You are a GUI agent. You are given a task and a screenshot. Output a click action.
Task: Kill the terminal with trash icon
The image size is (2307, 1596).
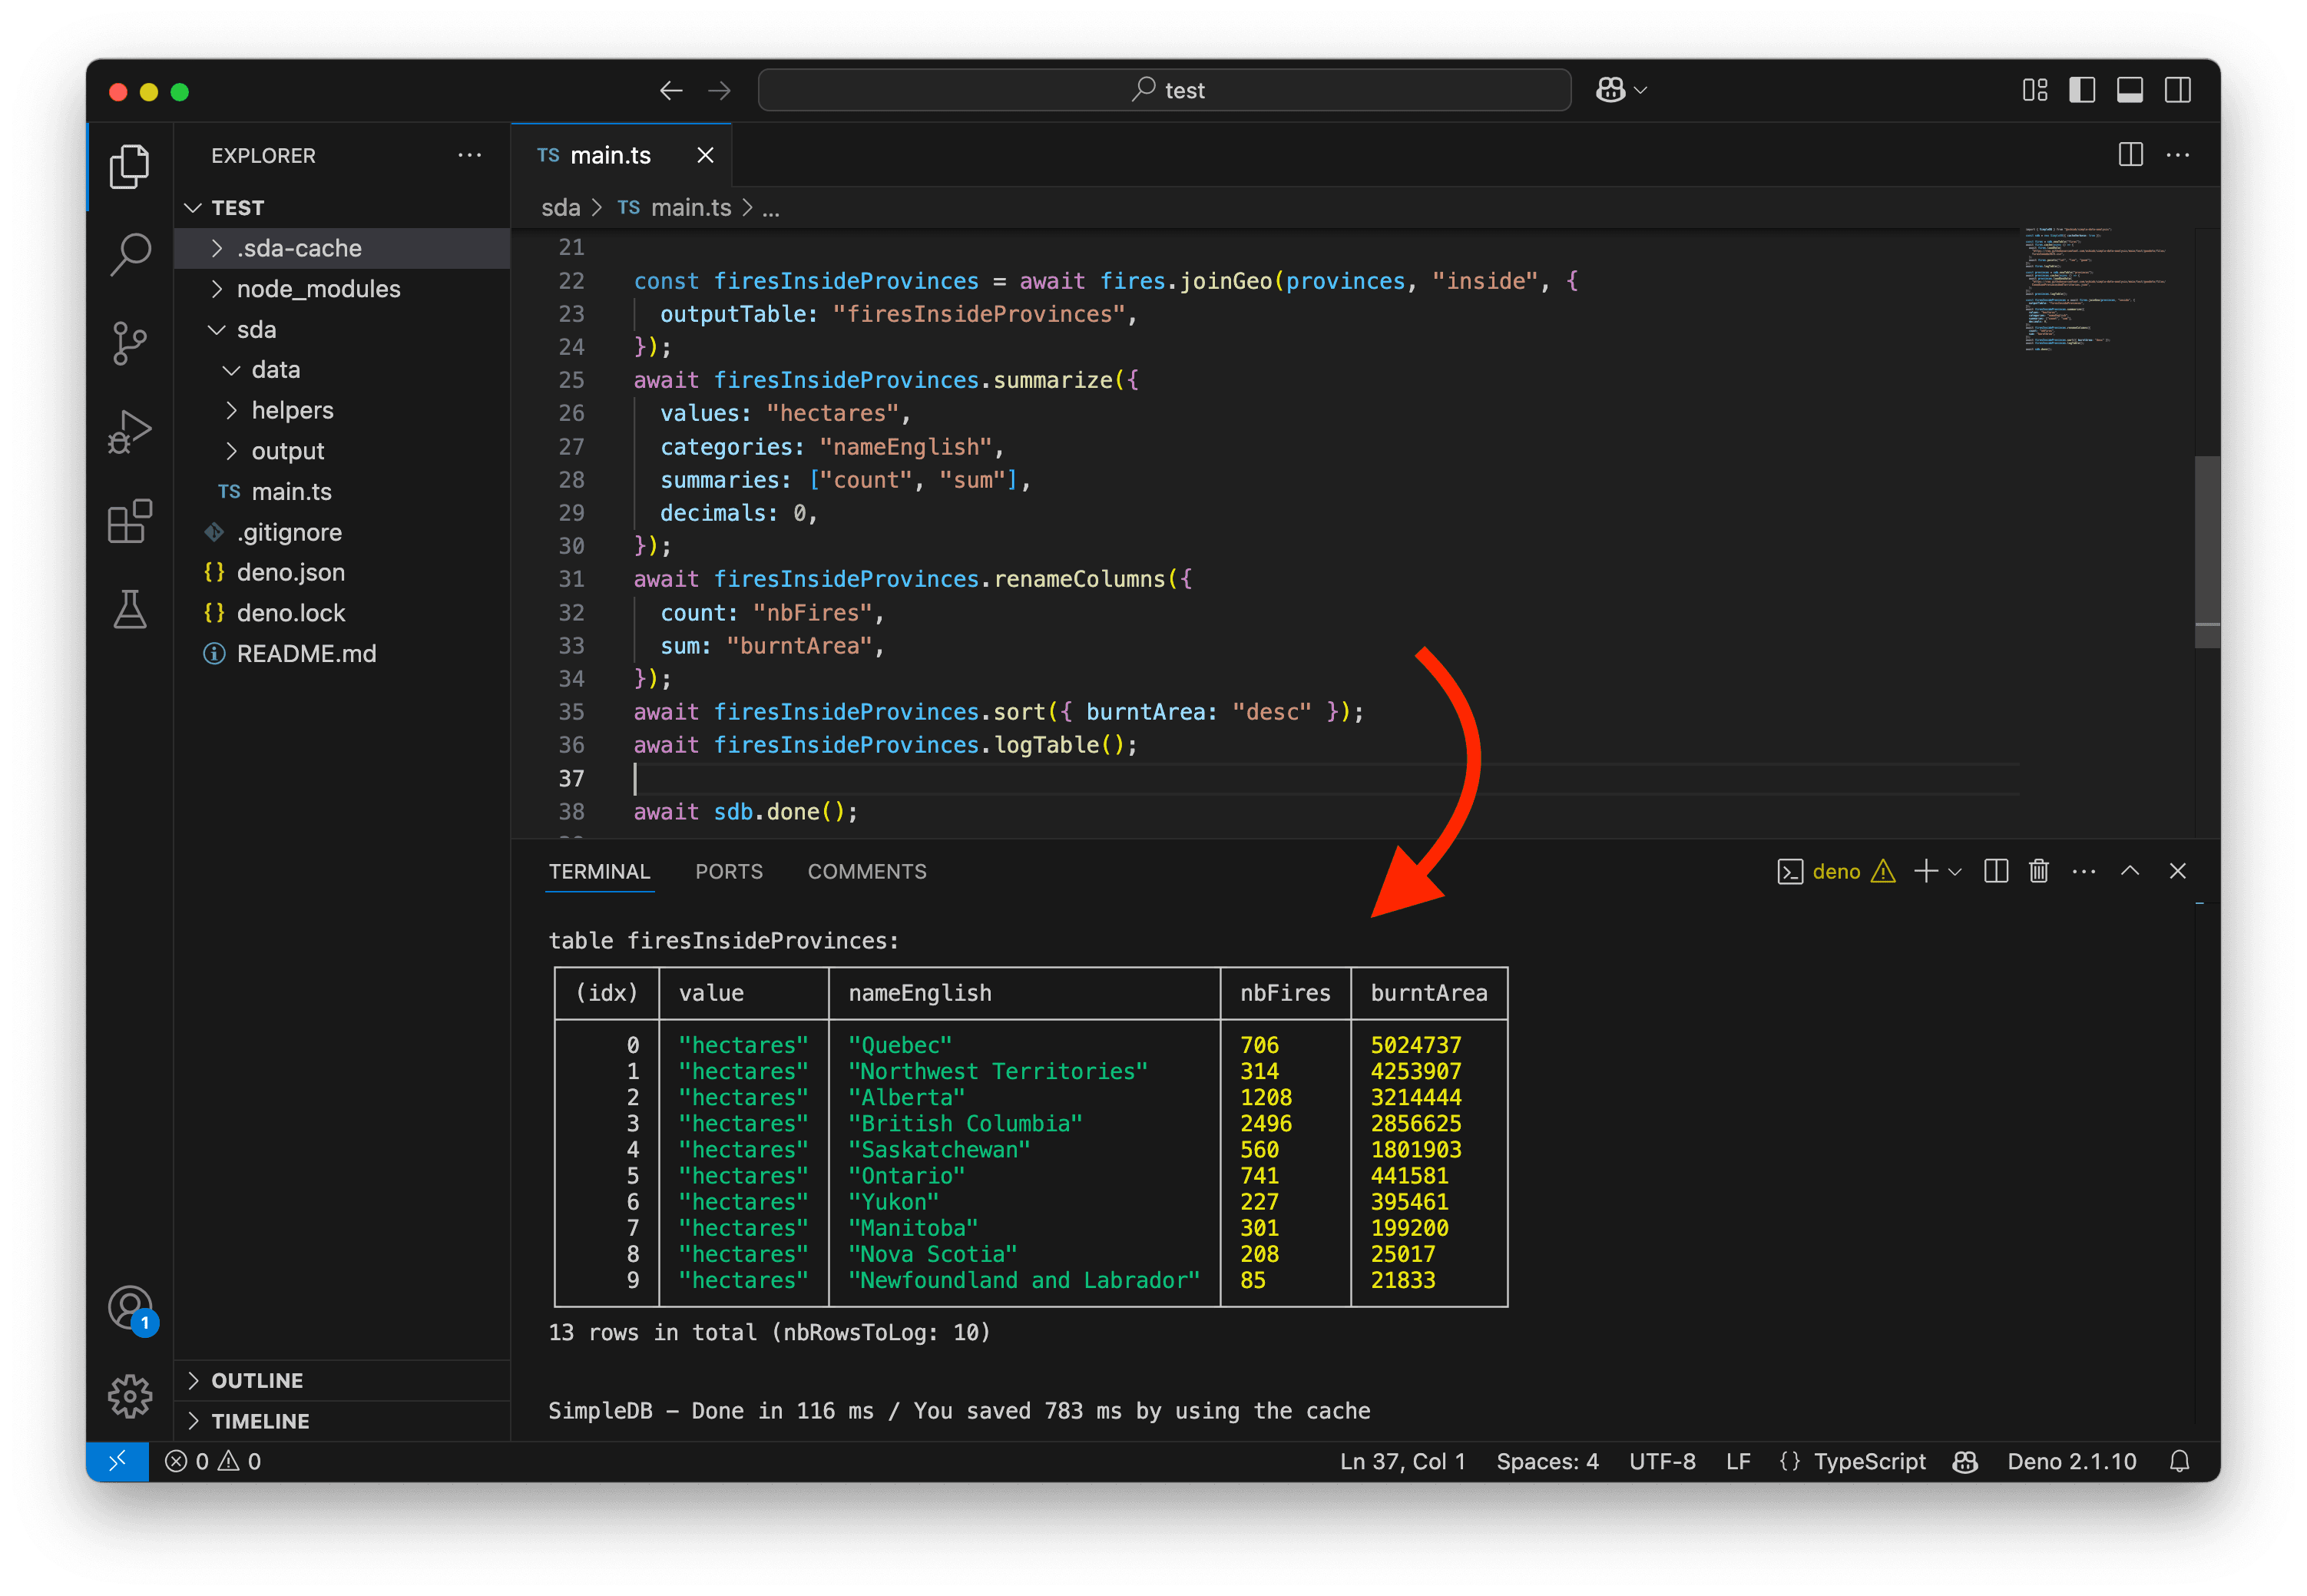coord(2039,871)
